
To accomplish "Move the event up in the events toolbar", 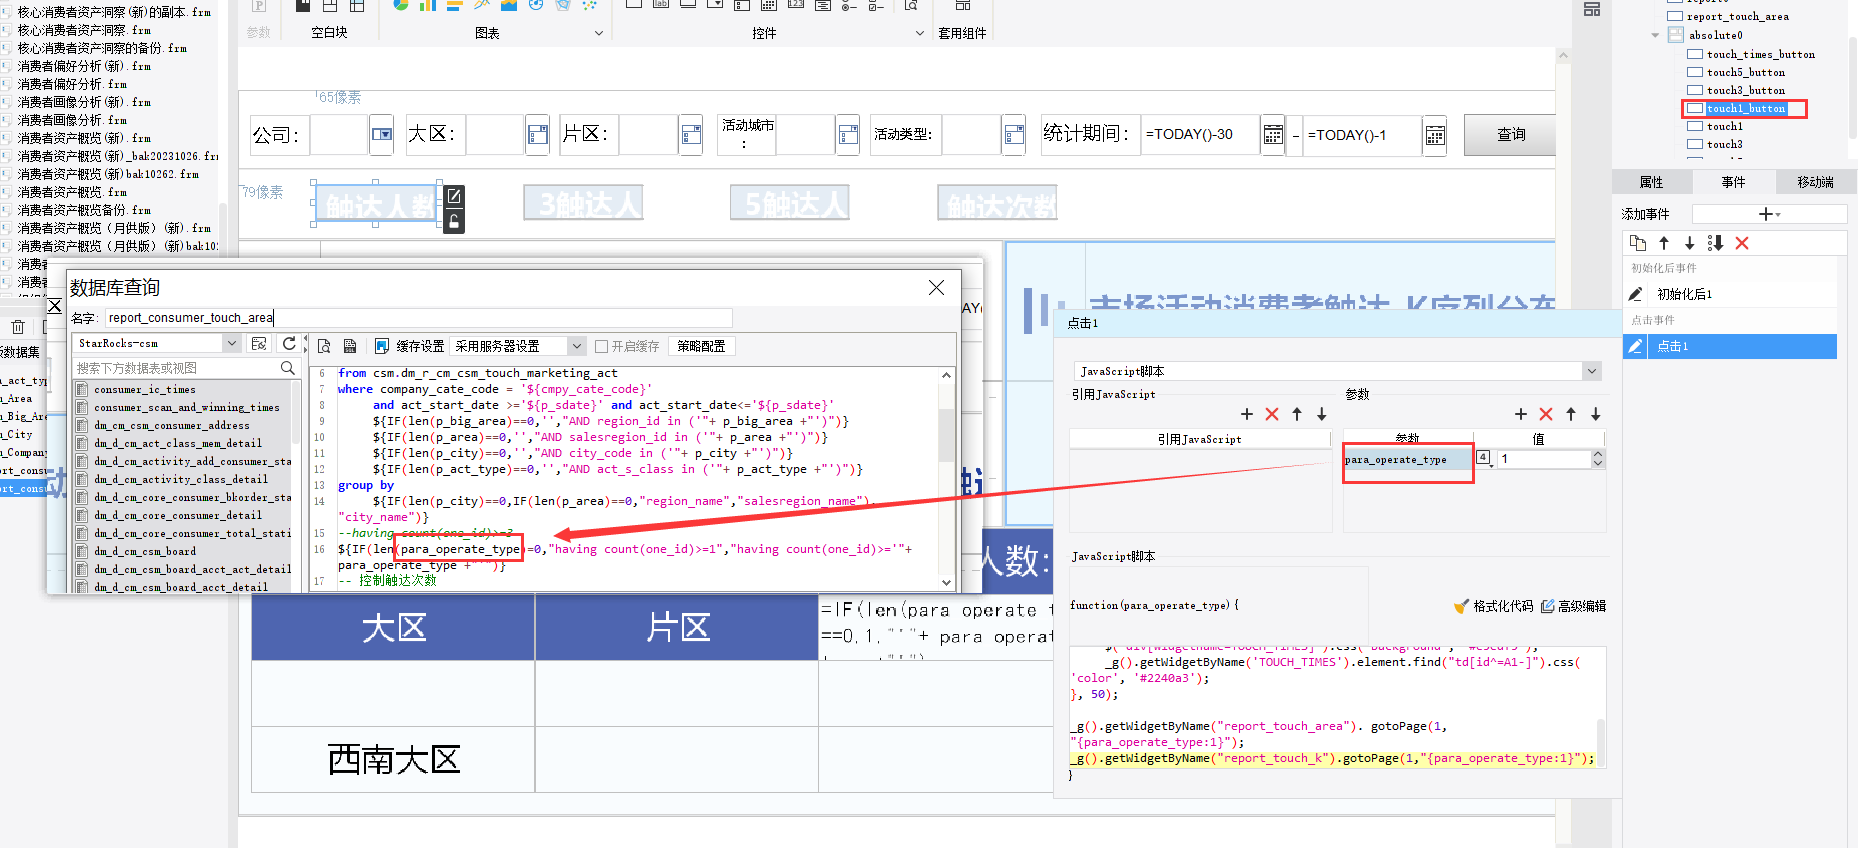I will tap(1664, 243).
